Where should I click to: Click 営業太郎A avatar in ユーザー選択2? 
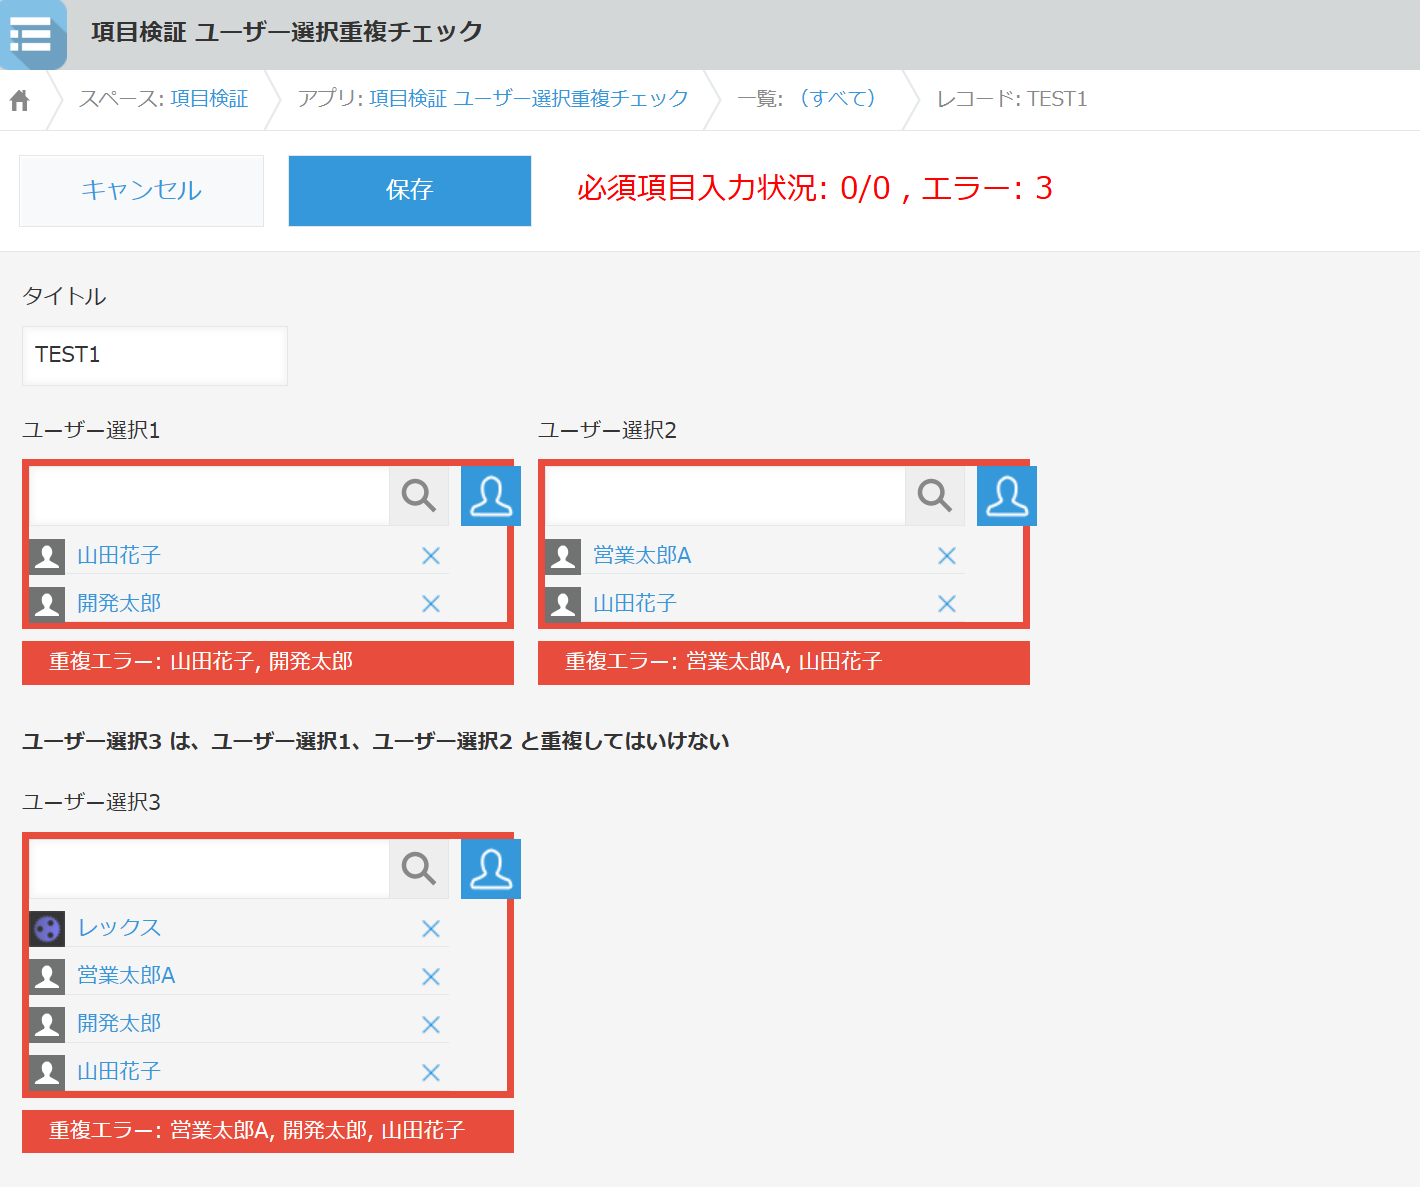(x=563, y=556)
